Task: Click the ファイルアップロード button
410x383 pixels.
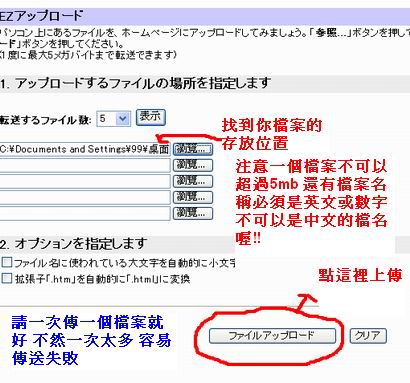Action: coord(272,336)
